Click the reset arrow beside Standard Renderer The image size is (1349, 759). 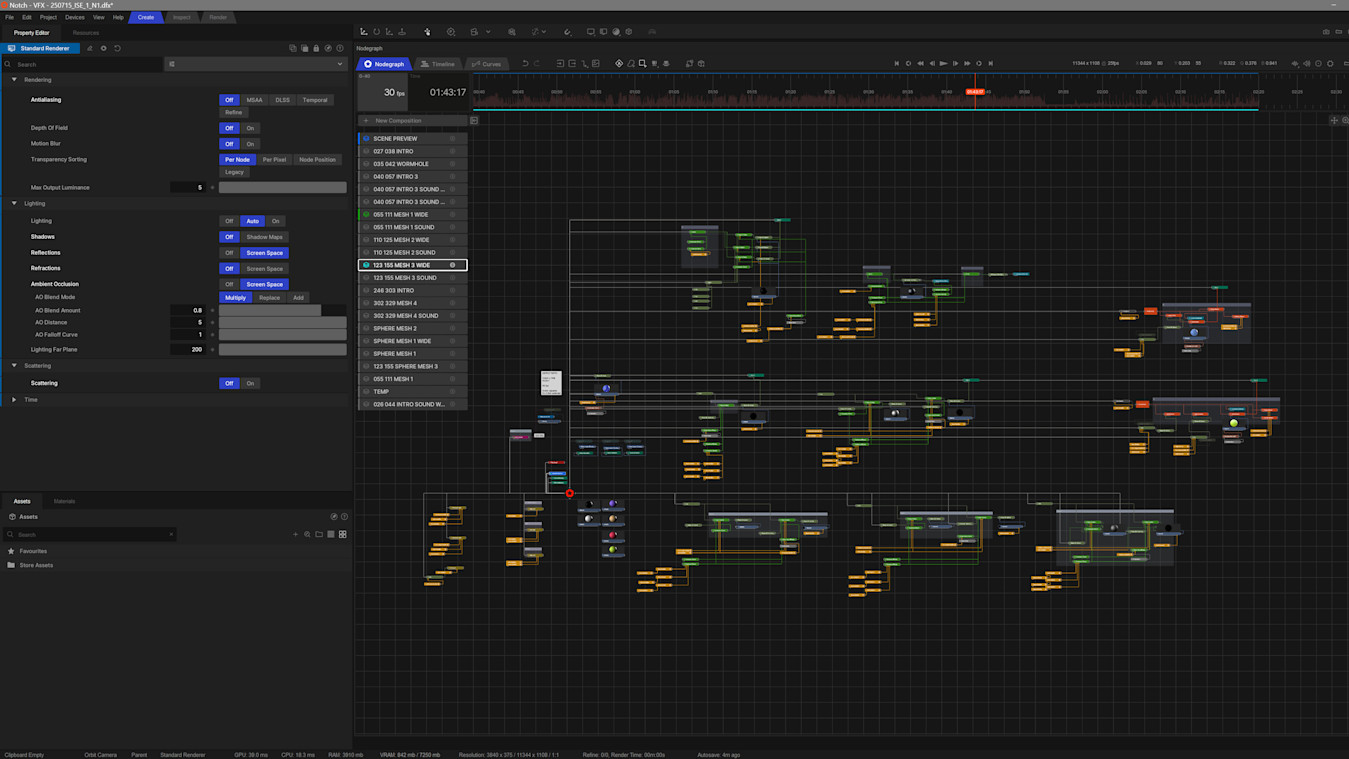[x=117, y=48]
